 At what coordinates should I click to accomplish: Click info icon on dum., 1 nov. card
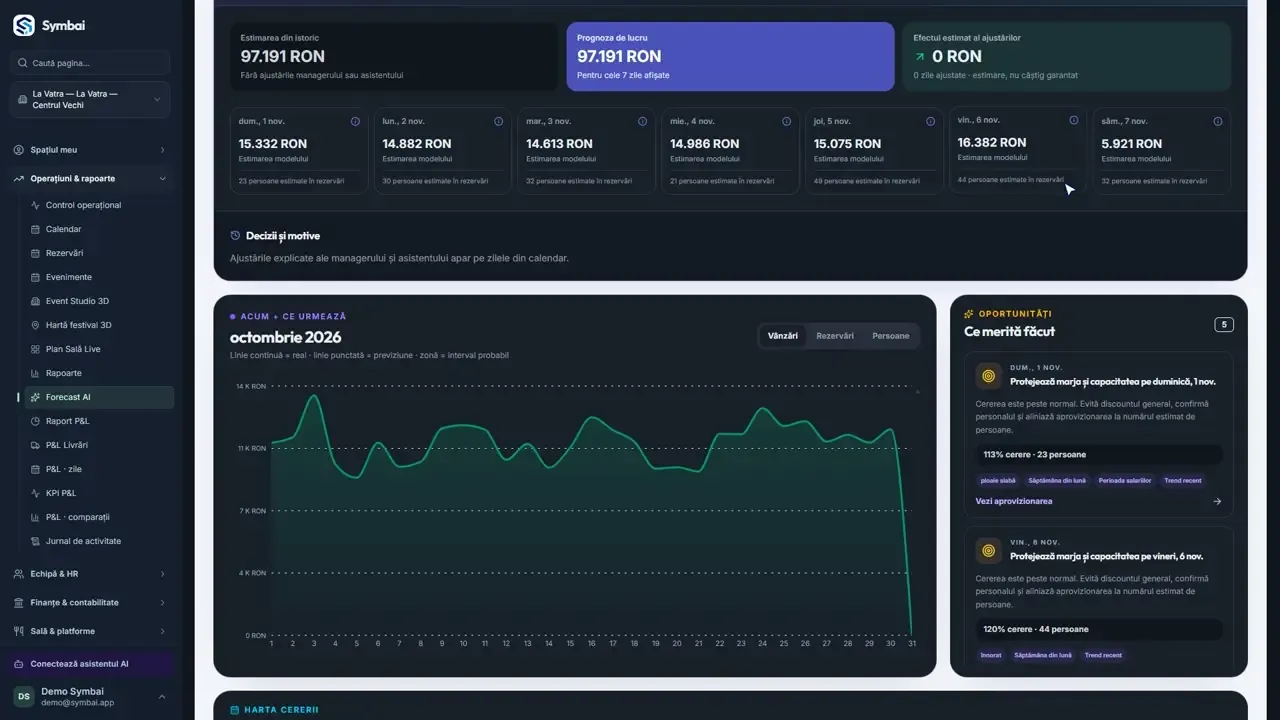(355, 121)
